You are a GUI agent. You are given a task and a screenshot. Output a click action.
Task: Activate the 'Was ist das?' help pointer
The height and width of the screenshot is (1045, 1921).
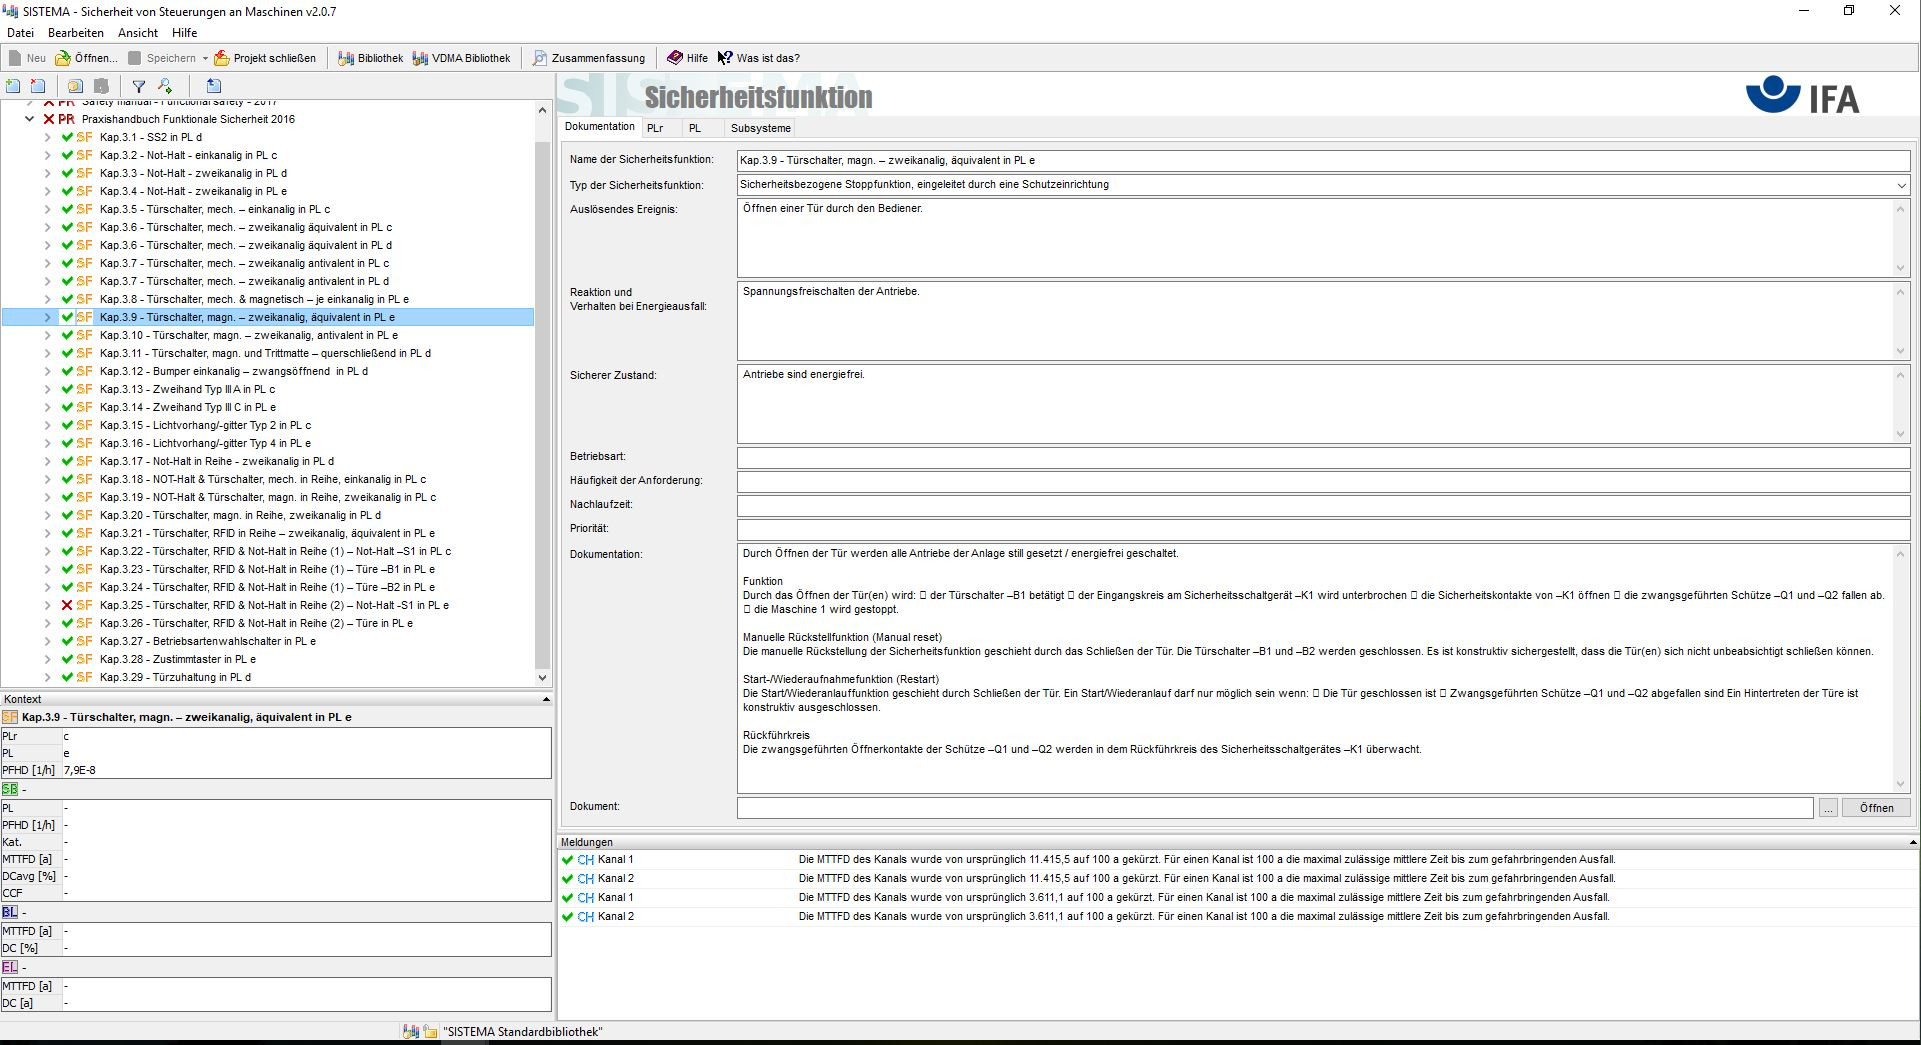coord(758,58)
